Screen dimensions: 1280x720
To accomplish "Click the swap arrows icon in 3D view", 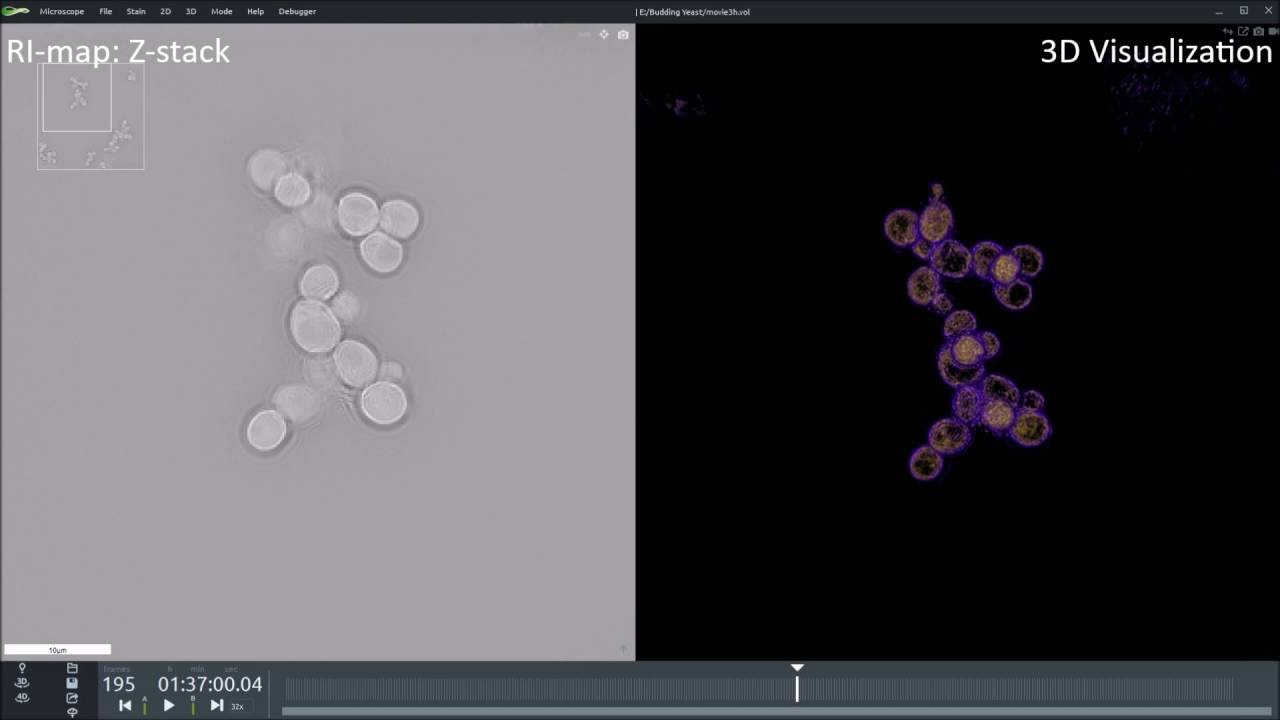I will coord(1228,32).
